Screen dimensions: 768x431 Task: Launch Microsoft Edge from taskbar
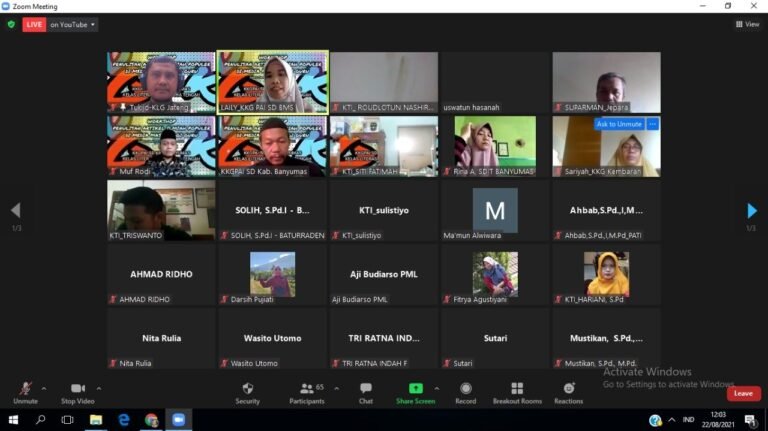click(123, 420)
